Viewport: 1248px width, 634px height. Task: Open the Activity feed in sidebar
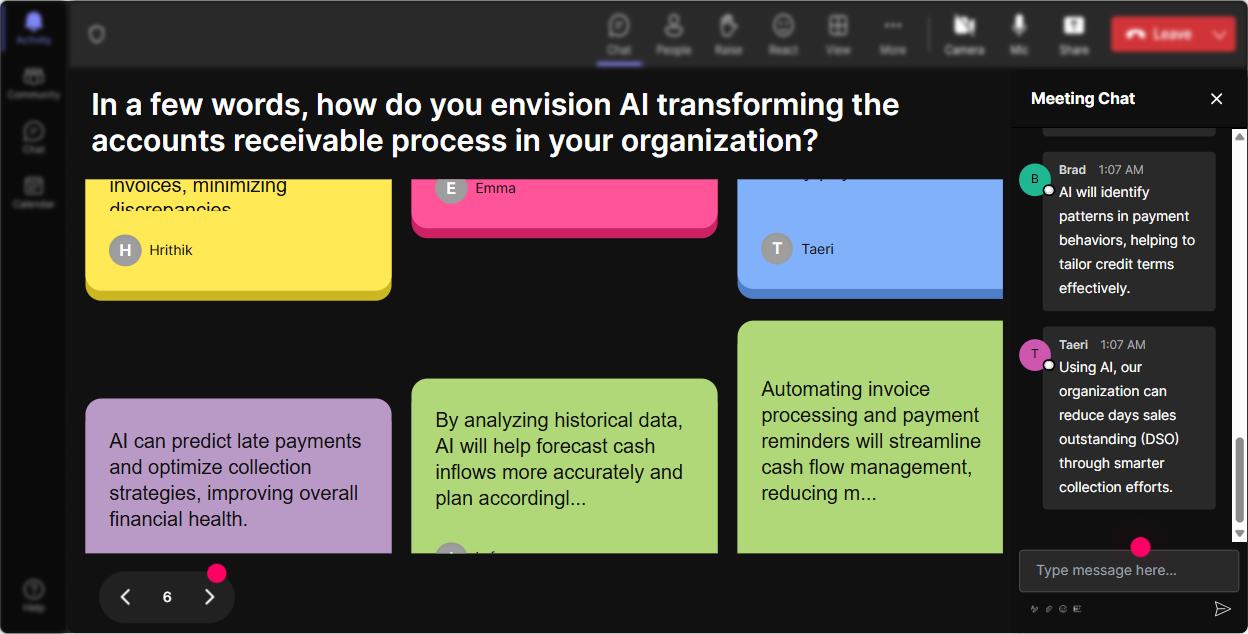click(33, 28)
